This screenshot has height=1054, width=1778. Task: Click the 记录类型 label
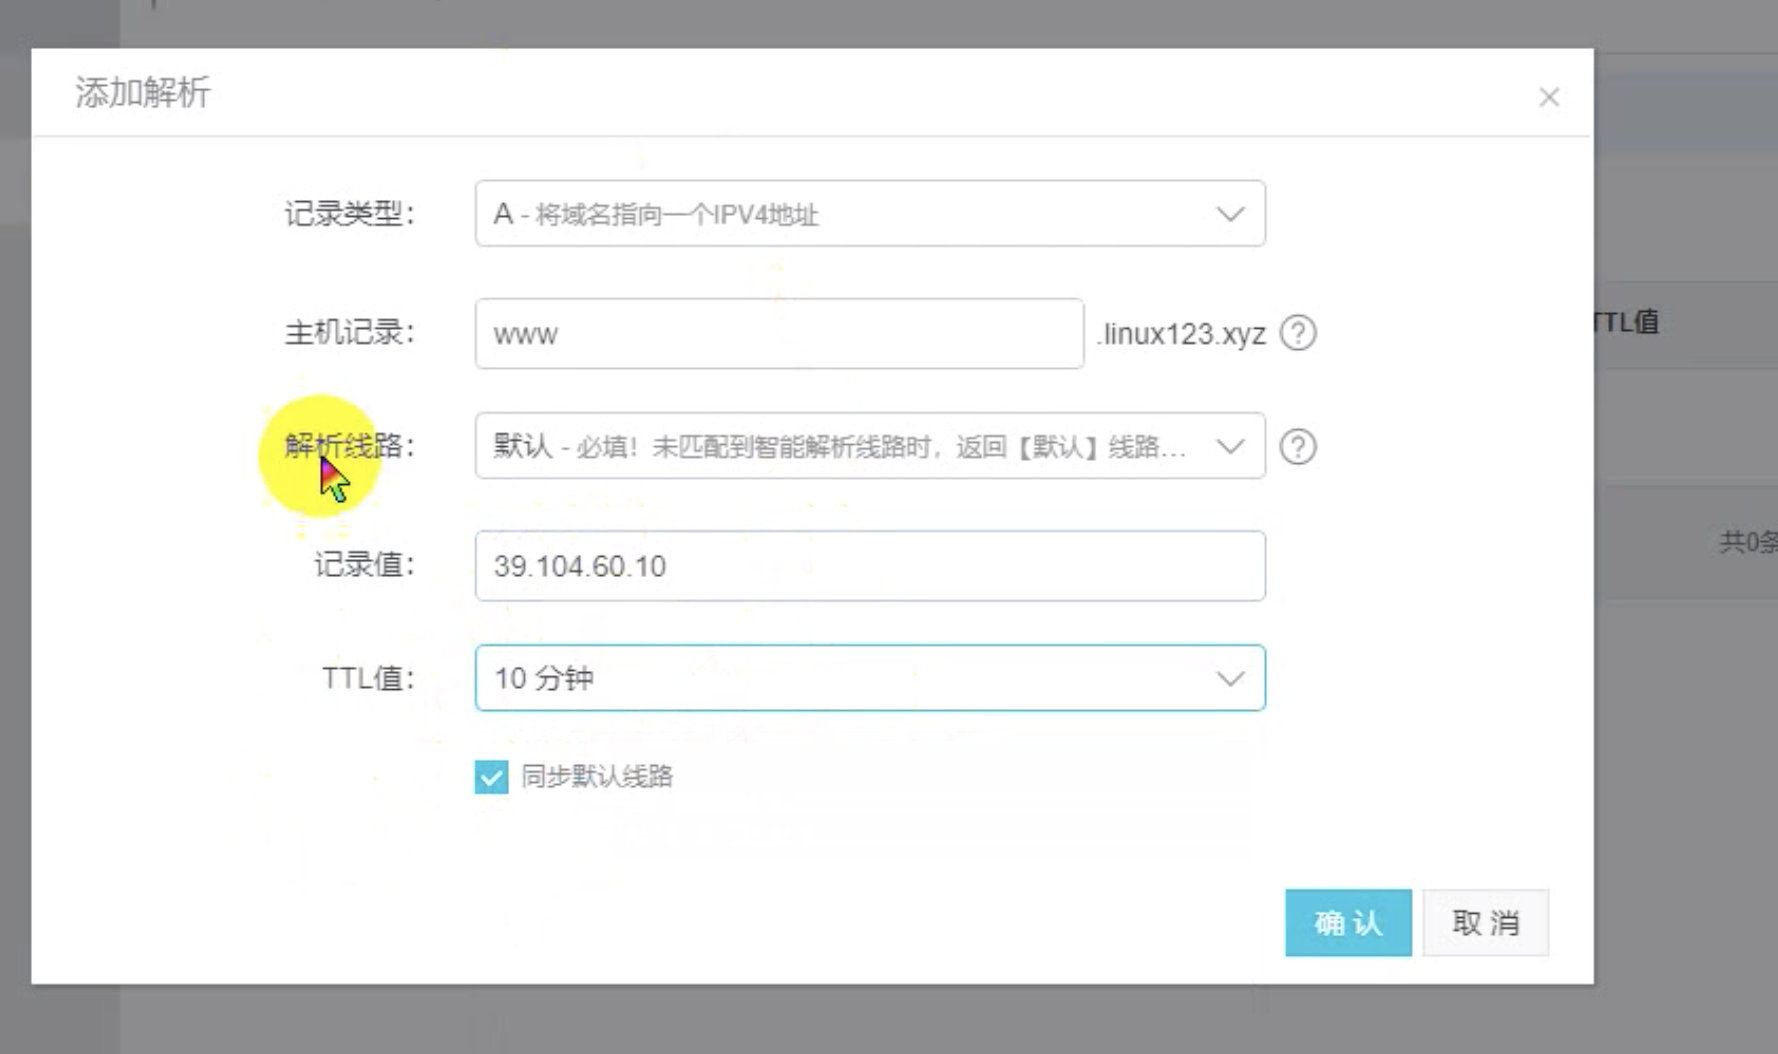(x=350, y=214)
